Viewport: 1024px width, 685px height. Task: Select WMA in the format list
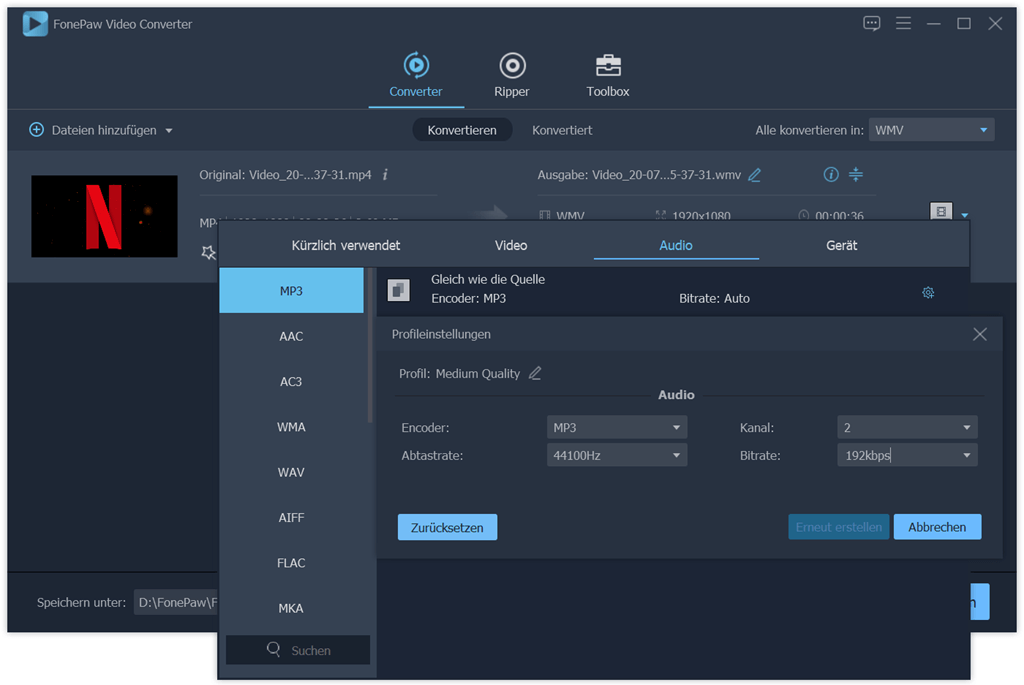[x=291, y=427]
